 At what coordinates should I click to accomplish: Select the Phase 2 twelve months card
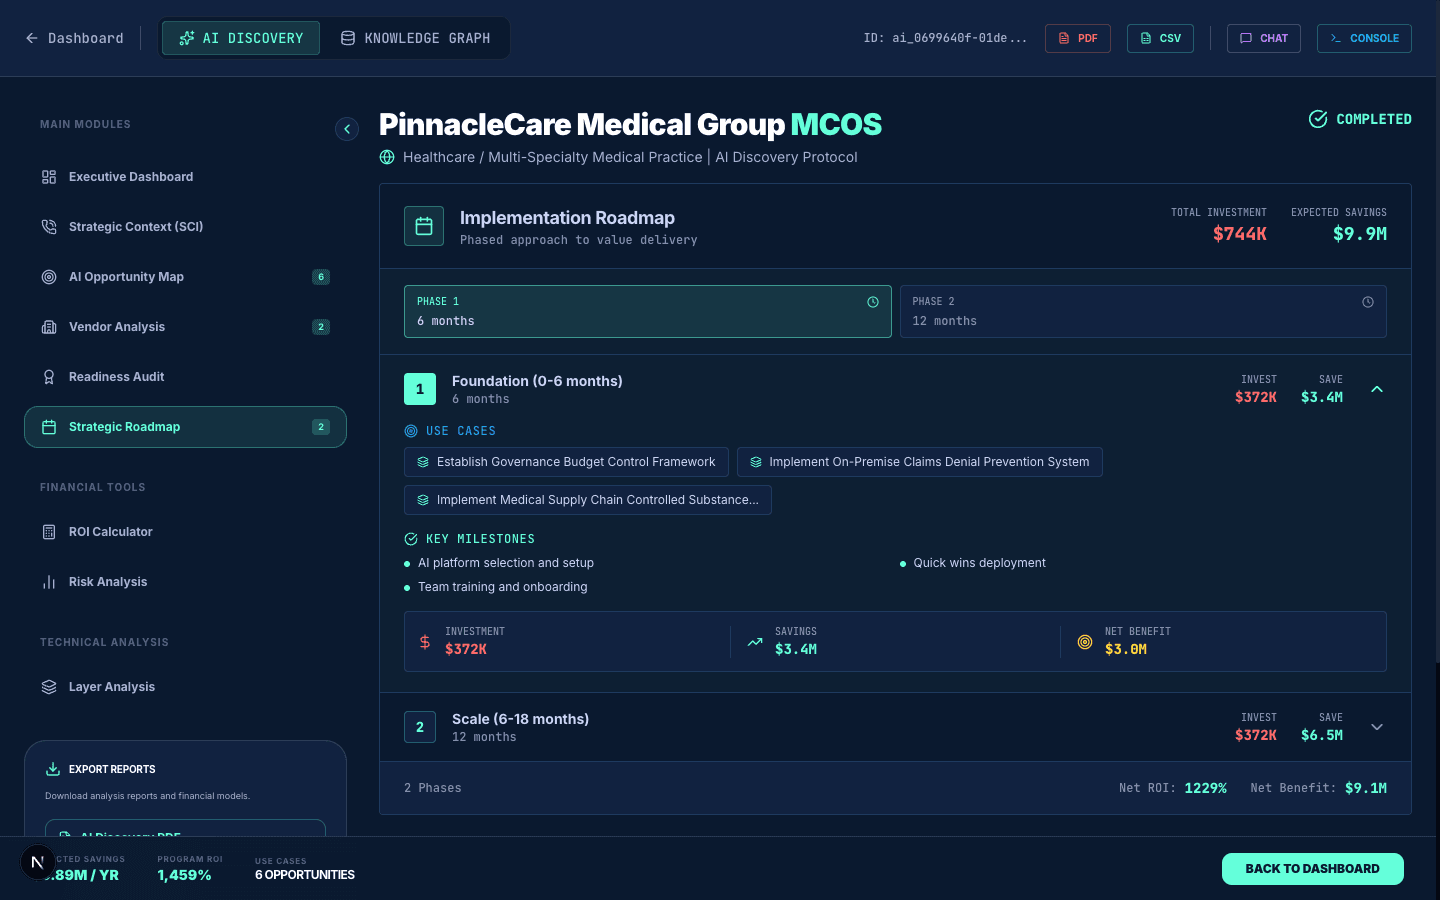[1143, 311]
